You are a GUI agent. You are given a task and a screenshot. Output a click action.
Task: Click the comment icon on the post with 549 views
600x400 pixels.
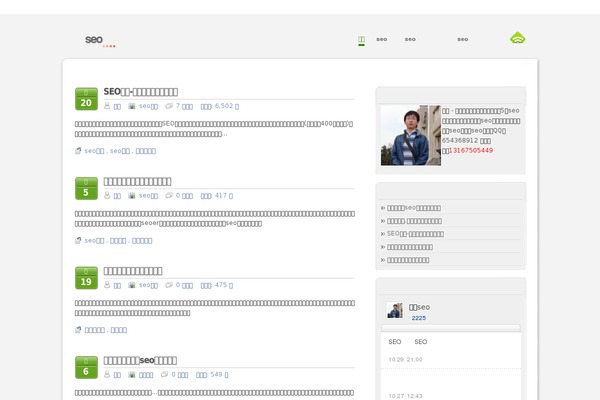coord(164,375)
